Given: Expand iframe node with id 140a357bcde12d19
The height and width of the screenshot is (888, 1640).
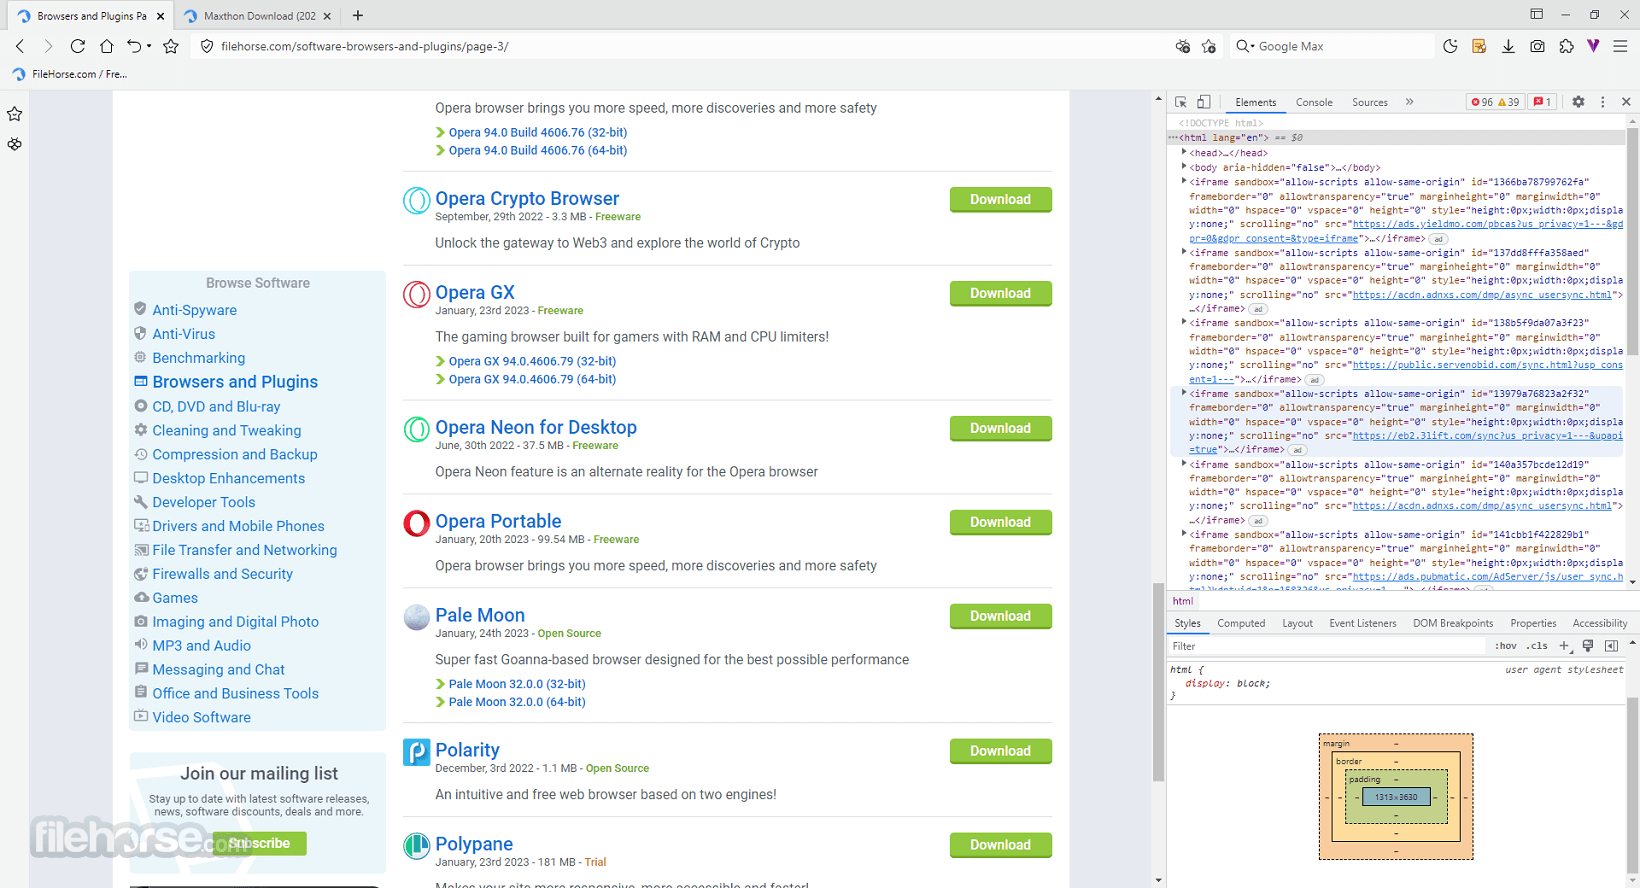Looking at the screenshot, I should pyautogui.click(x=1184, y=464).
